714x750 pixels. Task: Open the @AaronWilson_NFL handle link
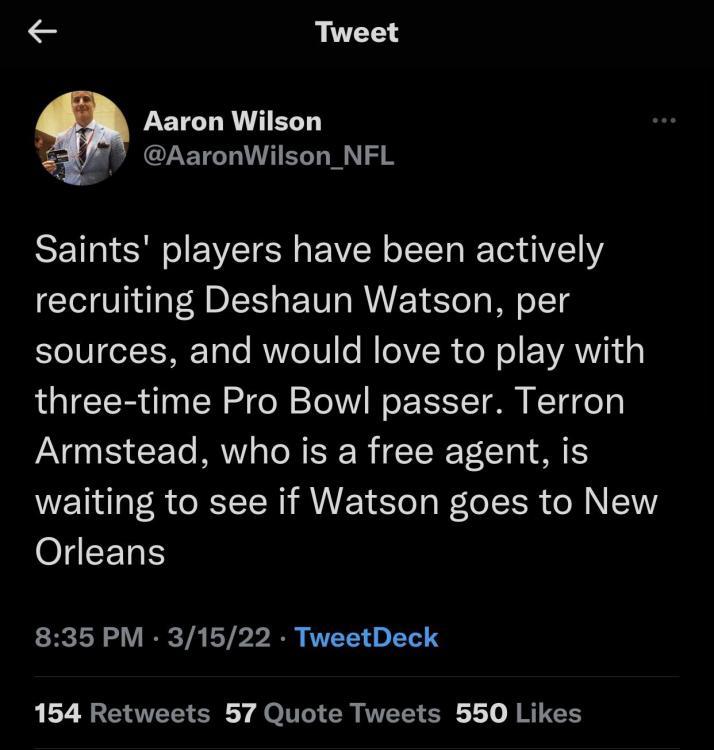(x=269, y=156)
